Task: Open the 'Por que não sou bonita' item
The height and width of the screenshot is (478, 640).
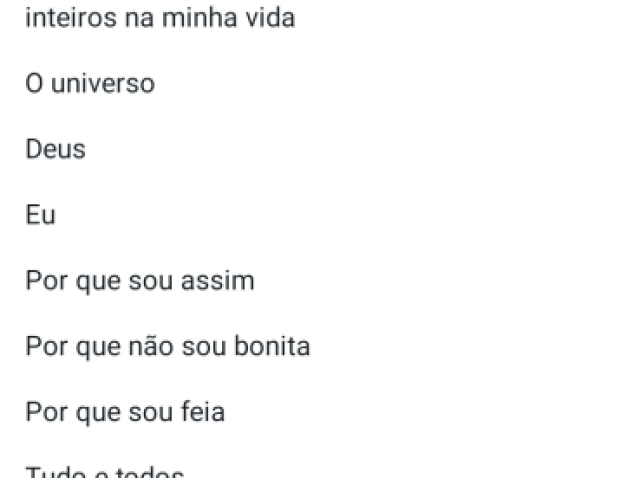Action: coord(168,347)
